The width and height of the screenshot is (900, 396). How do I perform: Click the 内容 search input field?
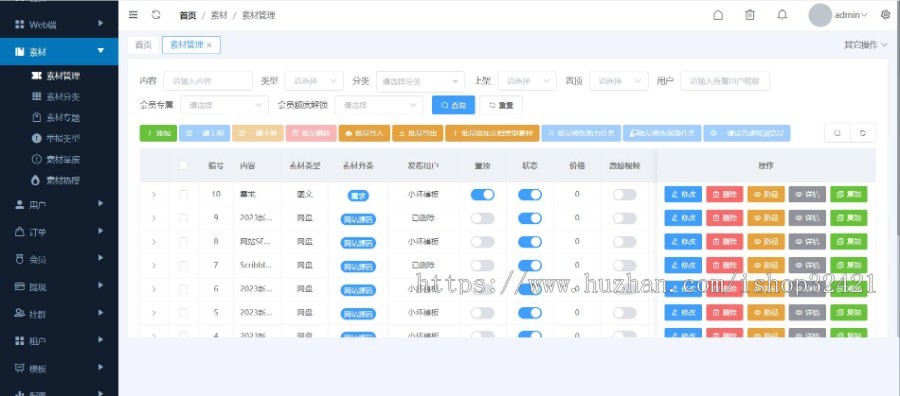click(x=208, y=81)
